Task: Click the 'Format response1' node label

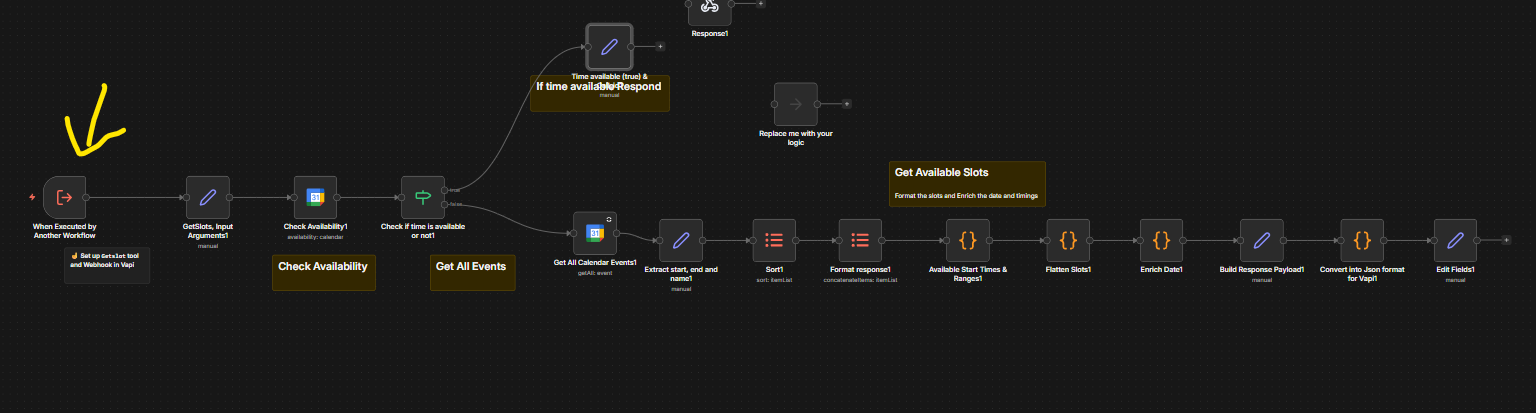Action: click(860, 270)
